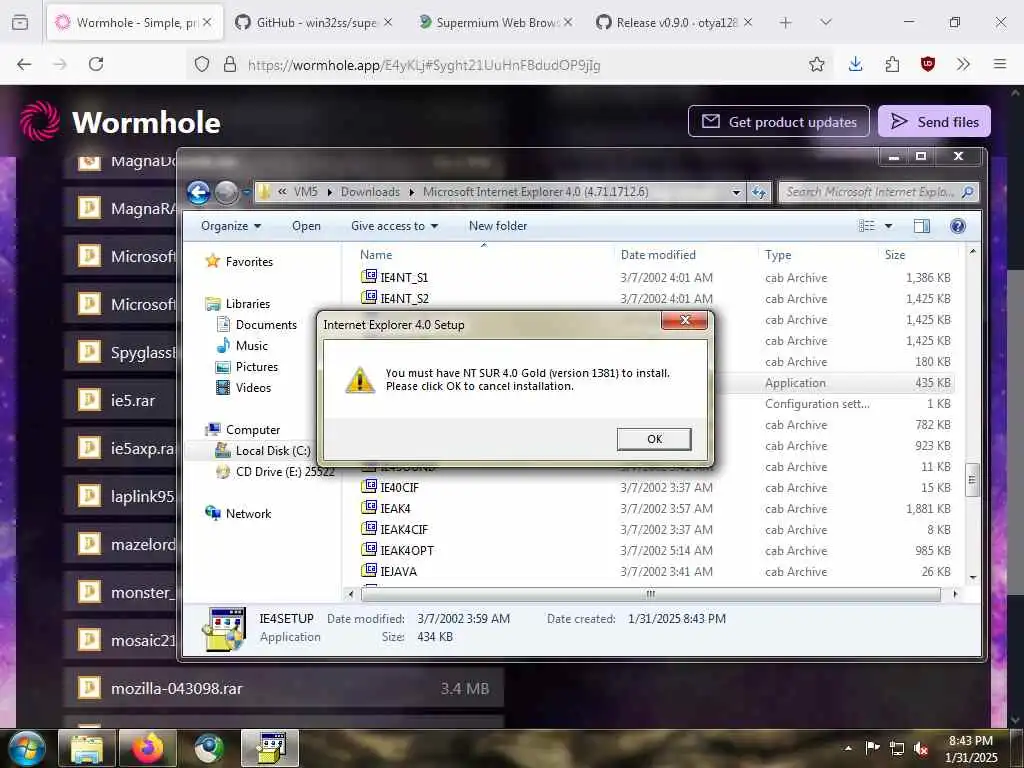Click Firefox icon in taskbar

148,748
